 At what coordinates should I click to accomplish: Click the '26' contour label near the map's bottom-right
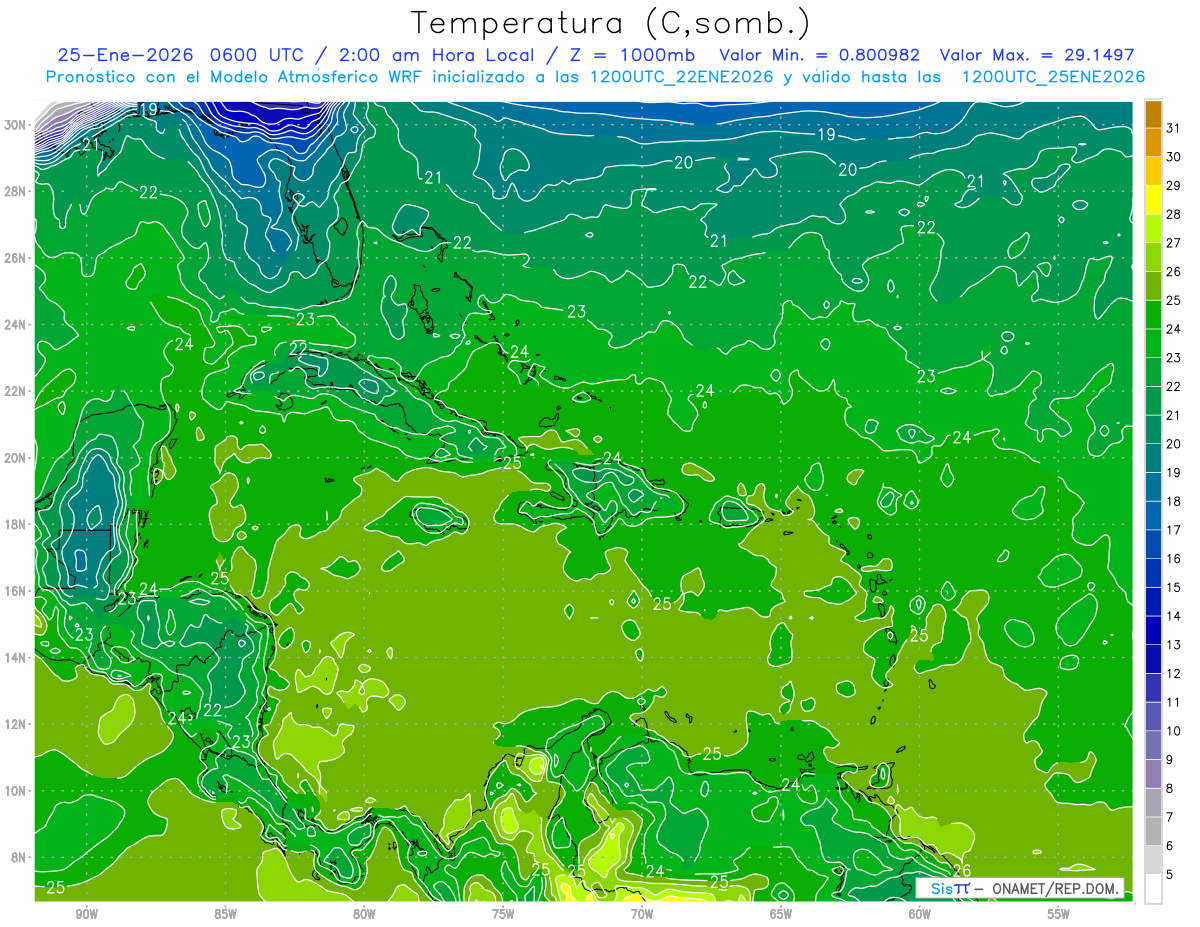coord(962,870)
